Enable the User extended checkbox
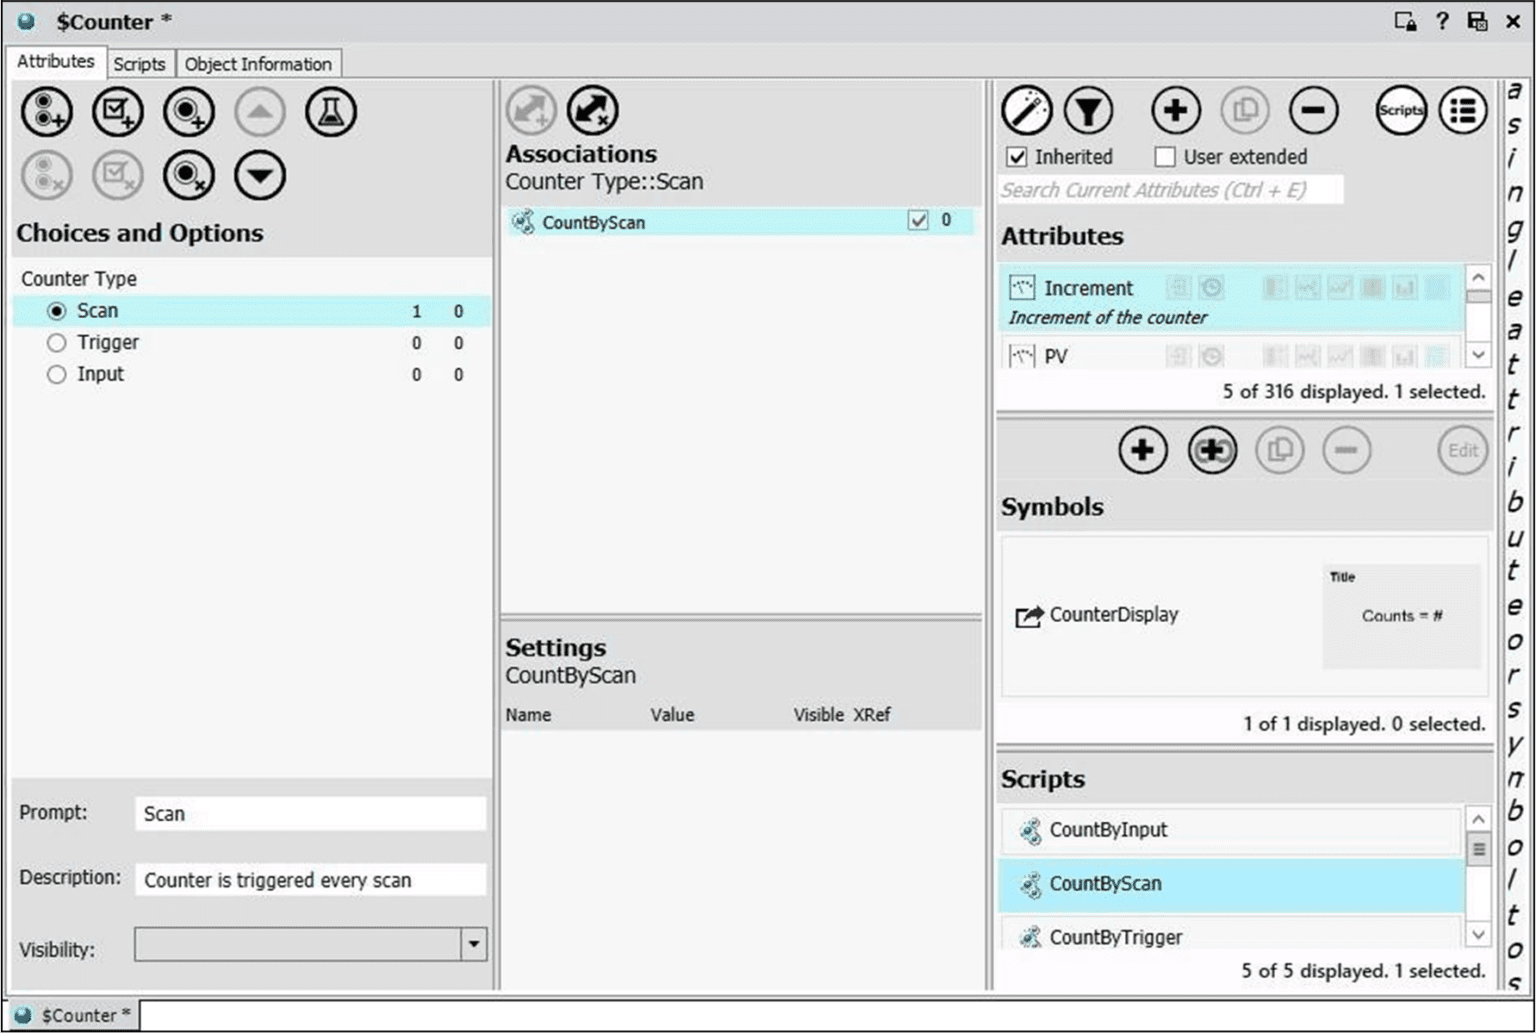Image resolution: width=1536 pixels, height=1033 pixels. [x=1164, y=156]
